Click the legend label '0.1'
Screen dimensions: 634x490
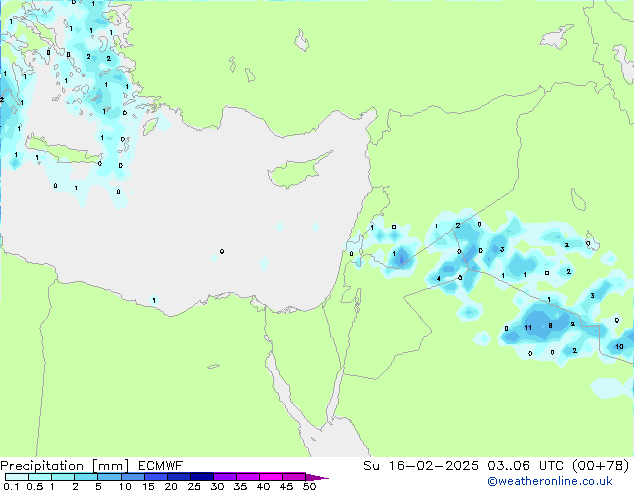coord(11,486)
